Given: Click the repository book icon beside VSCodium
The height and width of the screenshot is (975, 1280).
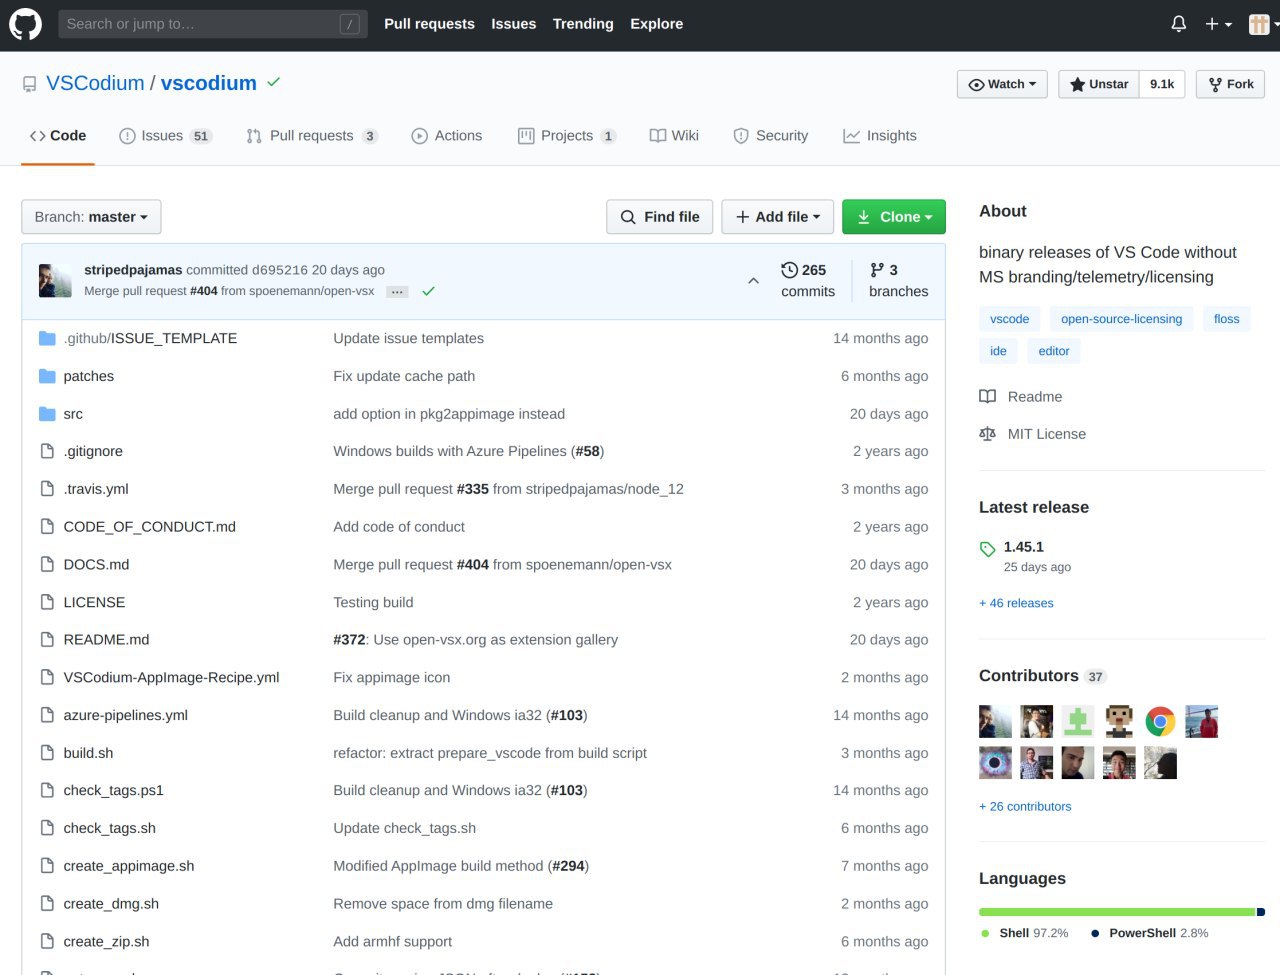Looking at the screenshot, I should [30, 84].
